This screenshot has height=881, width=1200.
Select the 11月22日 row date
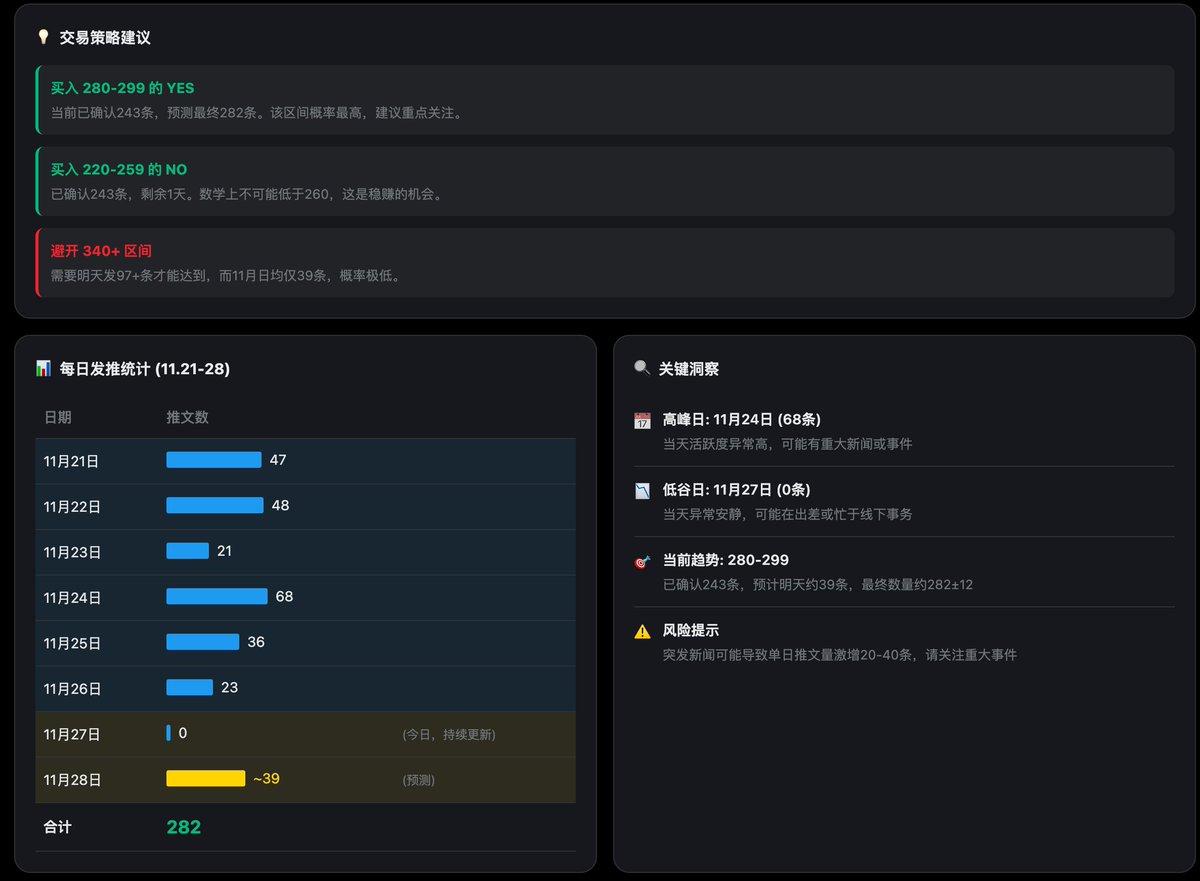click(x=72, y=507)
